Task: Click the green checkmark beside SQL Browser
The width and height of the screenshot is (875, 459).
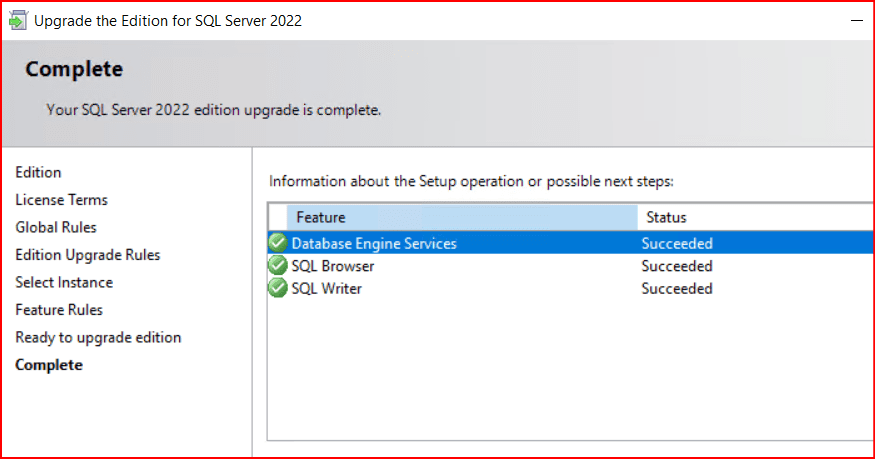Action: [278, 266]
